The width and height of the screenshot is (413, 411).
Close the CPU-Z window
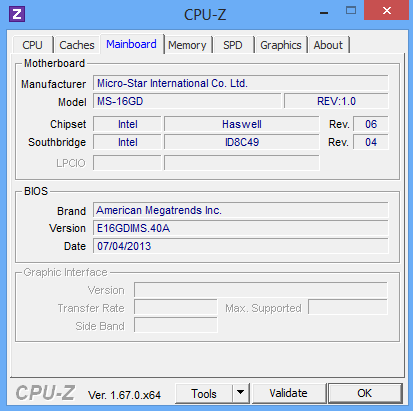387,11
